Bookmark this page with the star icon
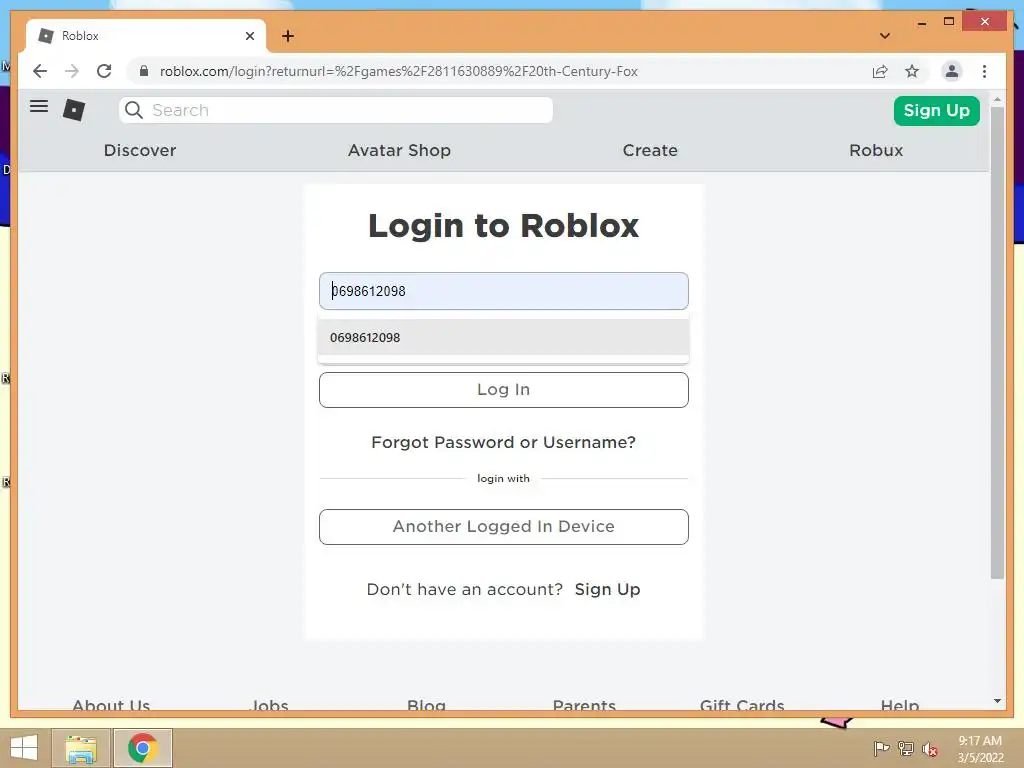 912,71
